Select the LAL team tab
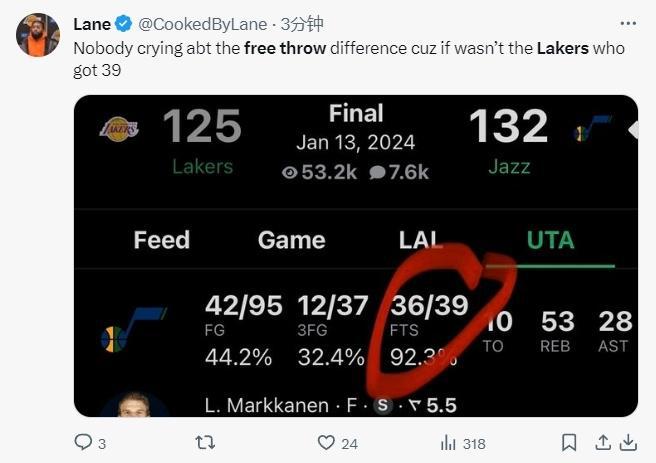 420,240
